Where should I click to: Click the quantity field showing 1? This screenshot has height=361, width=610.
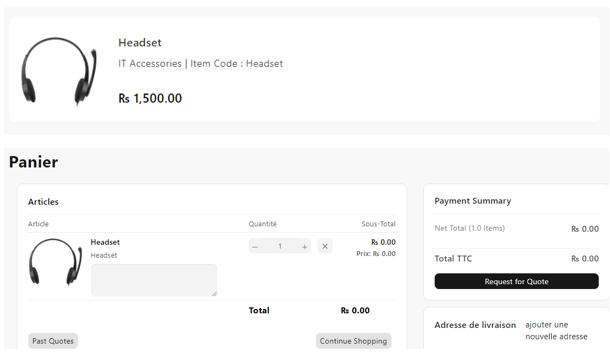click(280, 246)
